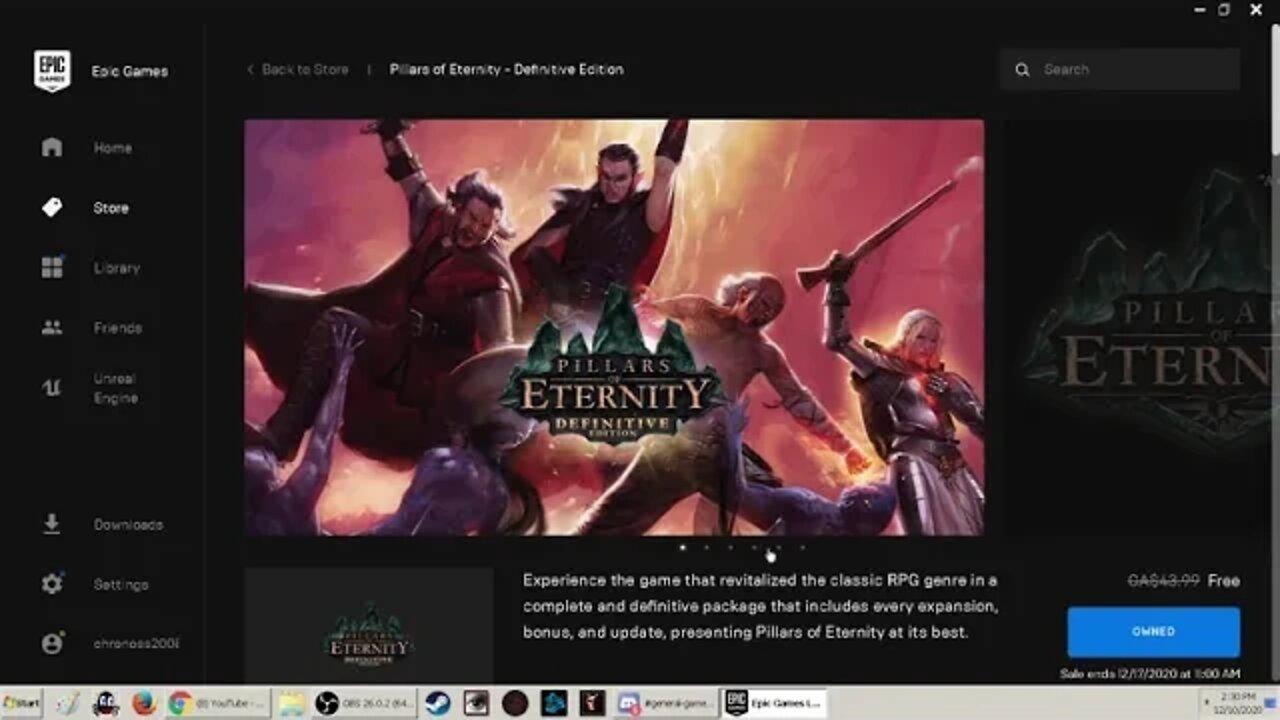Click the Epic Games logo in sidebar

click(52, 71)
